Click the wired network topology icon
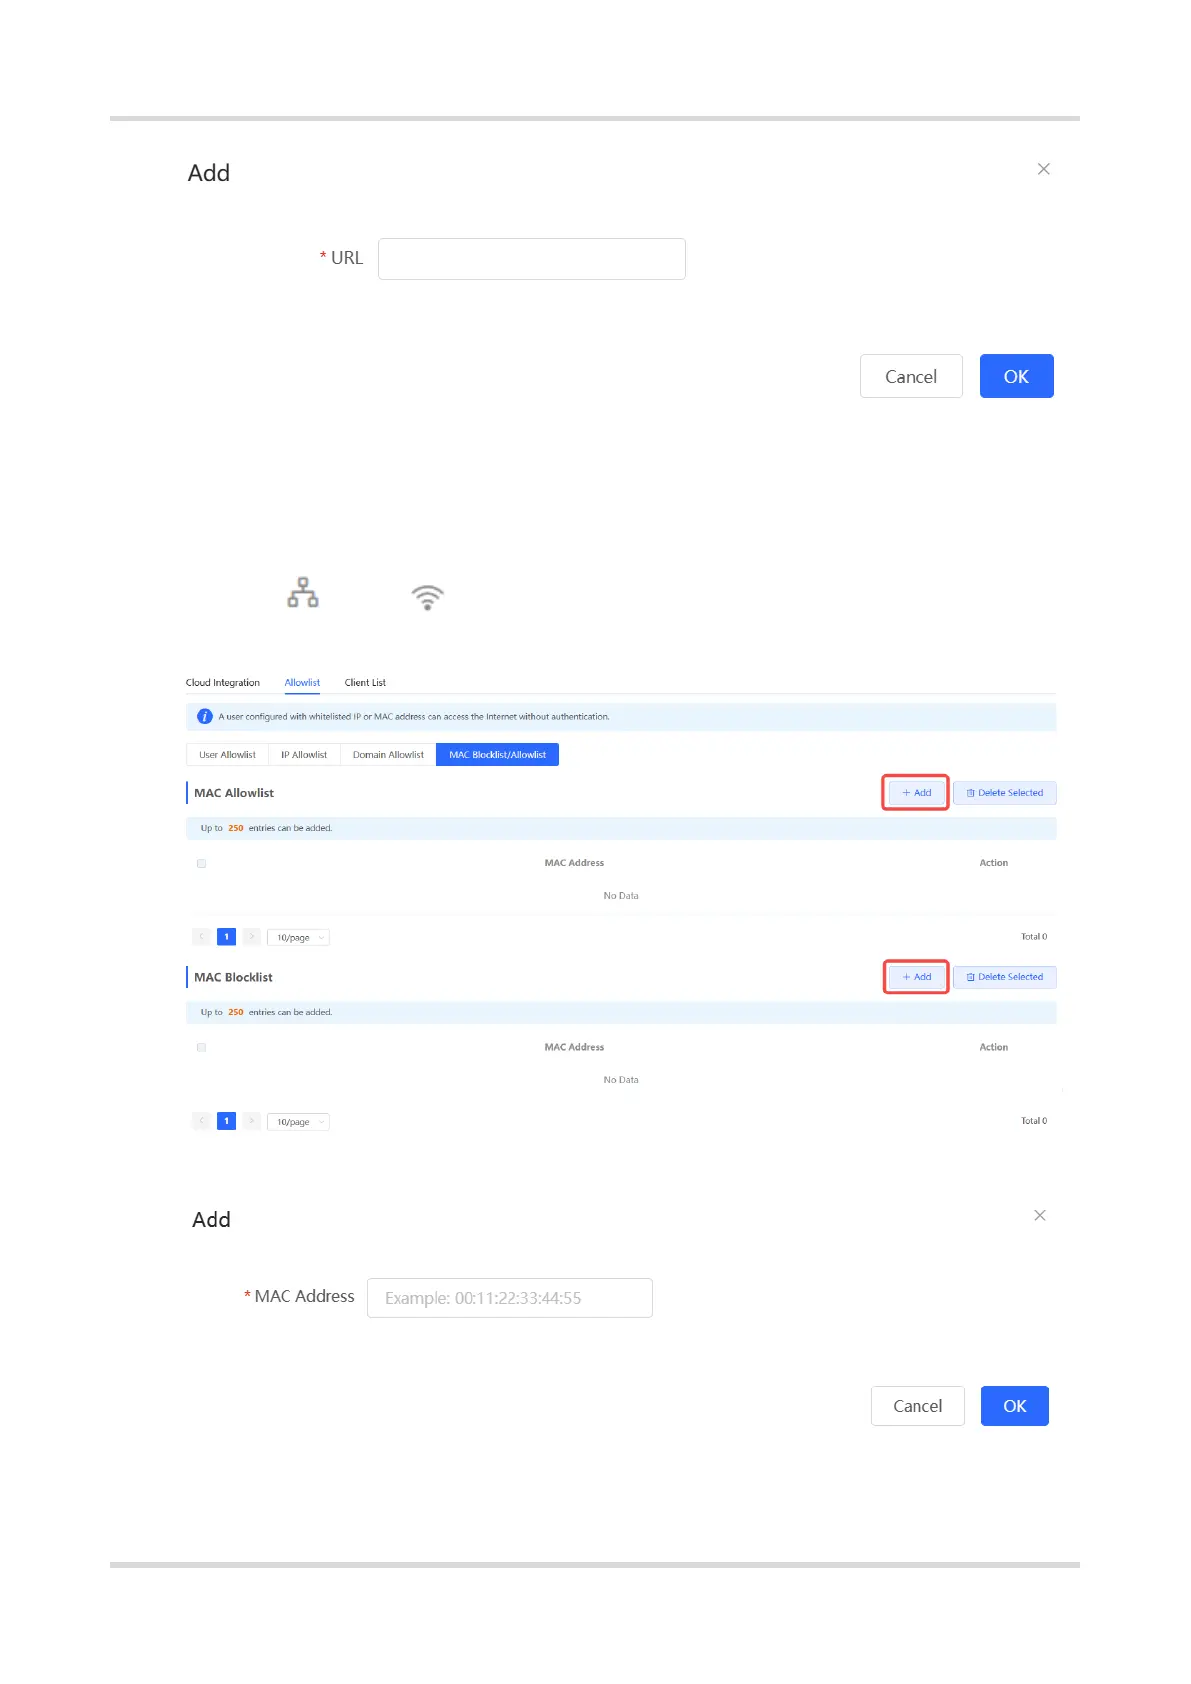Viewport: 1191px width, 1684px height. point(303,593)
